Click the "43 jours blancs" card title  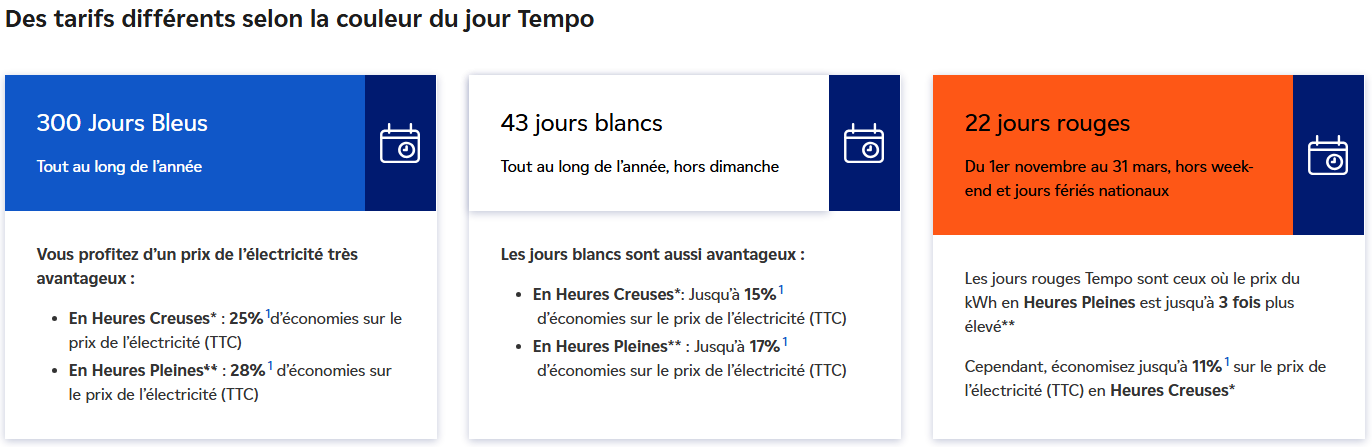[581, 123]
